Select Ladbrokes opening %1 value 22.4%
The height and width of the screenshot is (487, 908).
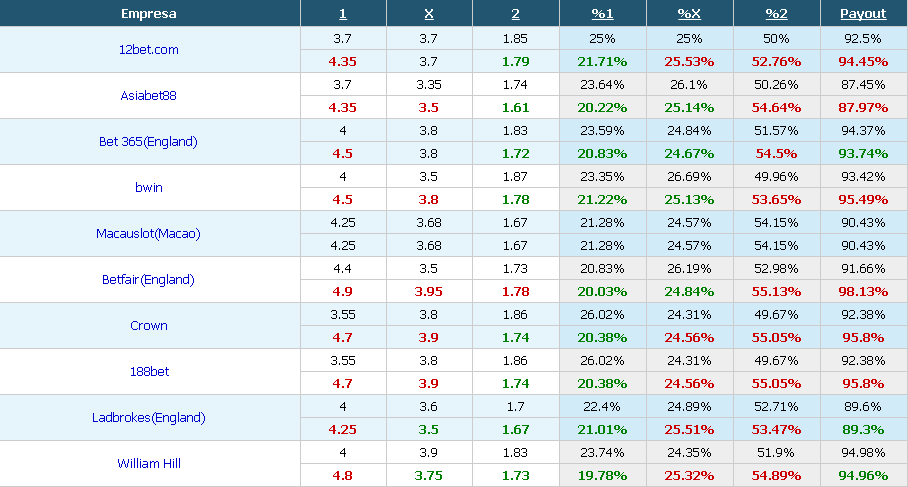[602, 407]
